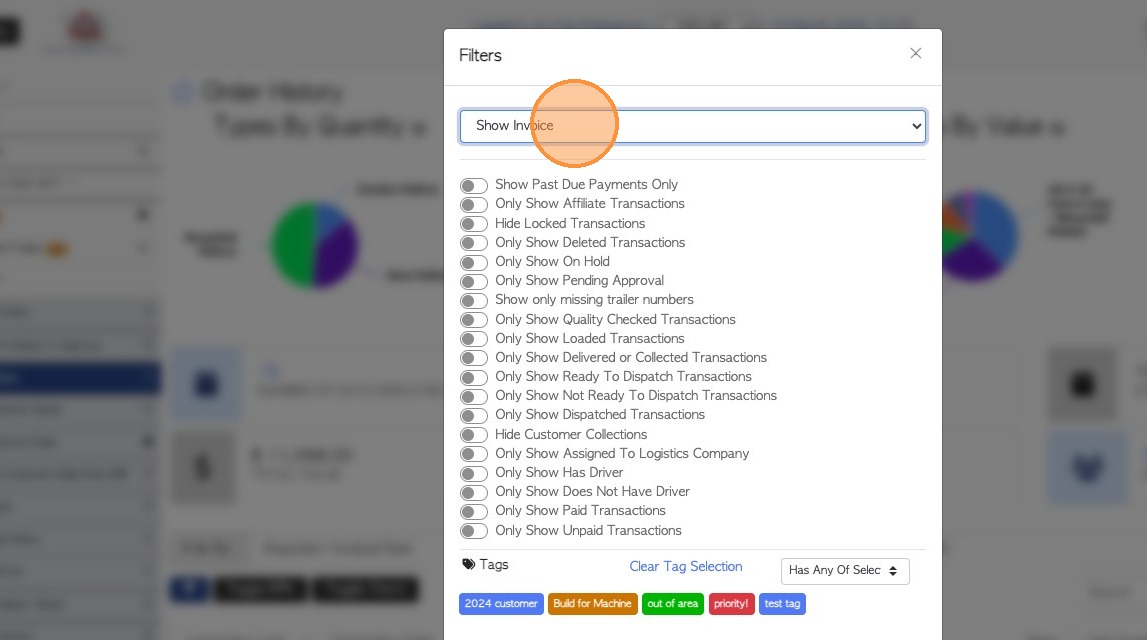
Task: Select the red priority! tag
Action: [731, 604]
